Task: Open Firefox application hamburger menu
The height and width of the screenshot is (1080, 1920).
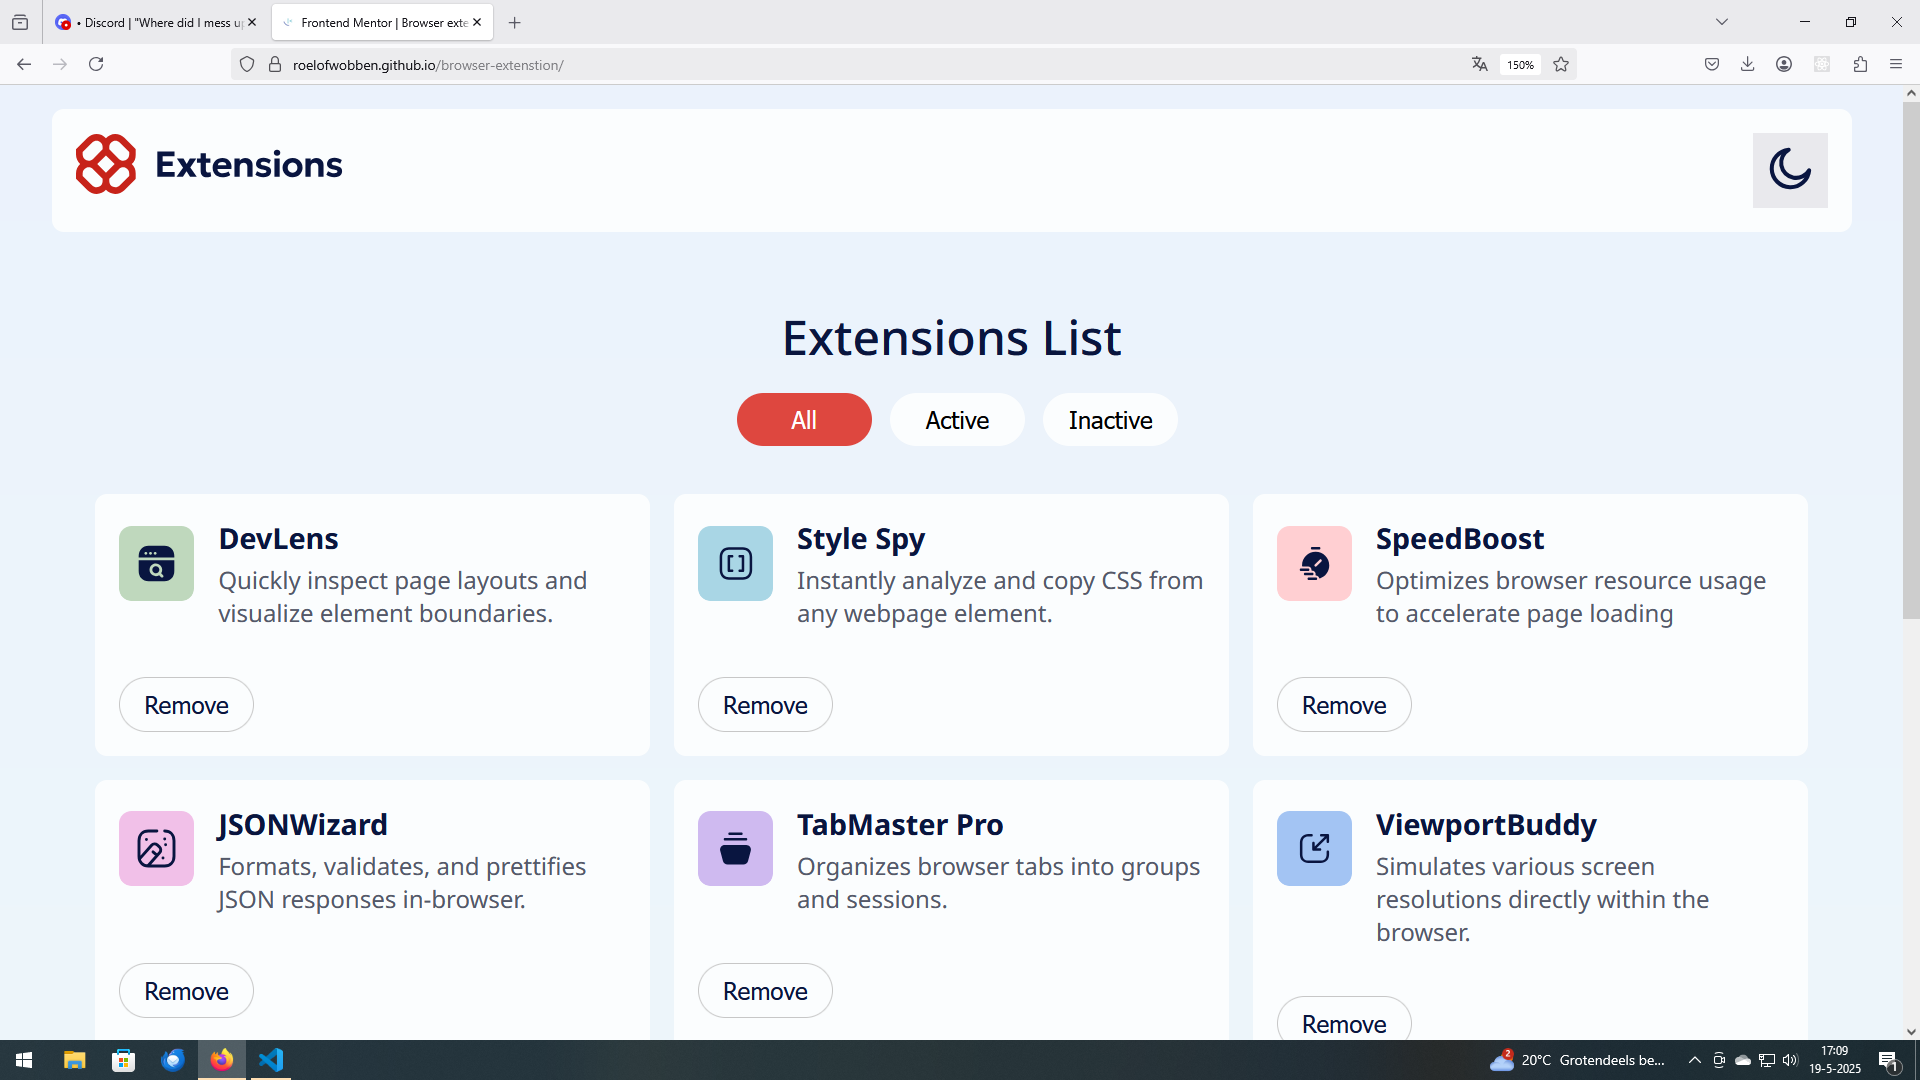Action: click(x=1896, y=65)
